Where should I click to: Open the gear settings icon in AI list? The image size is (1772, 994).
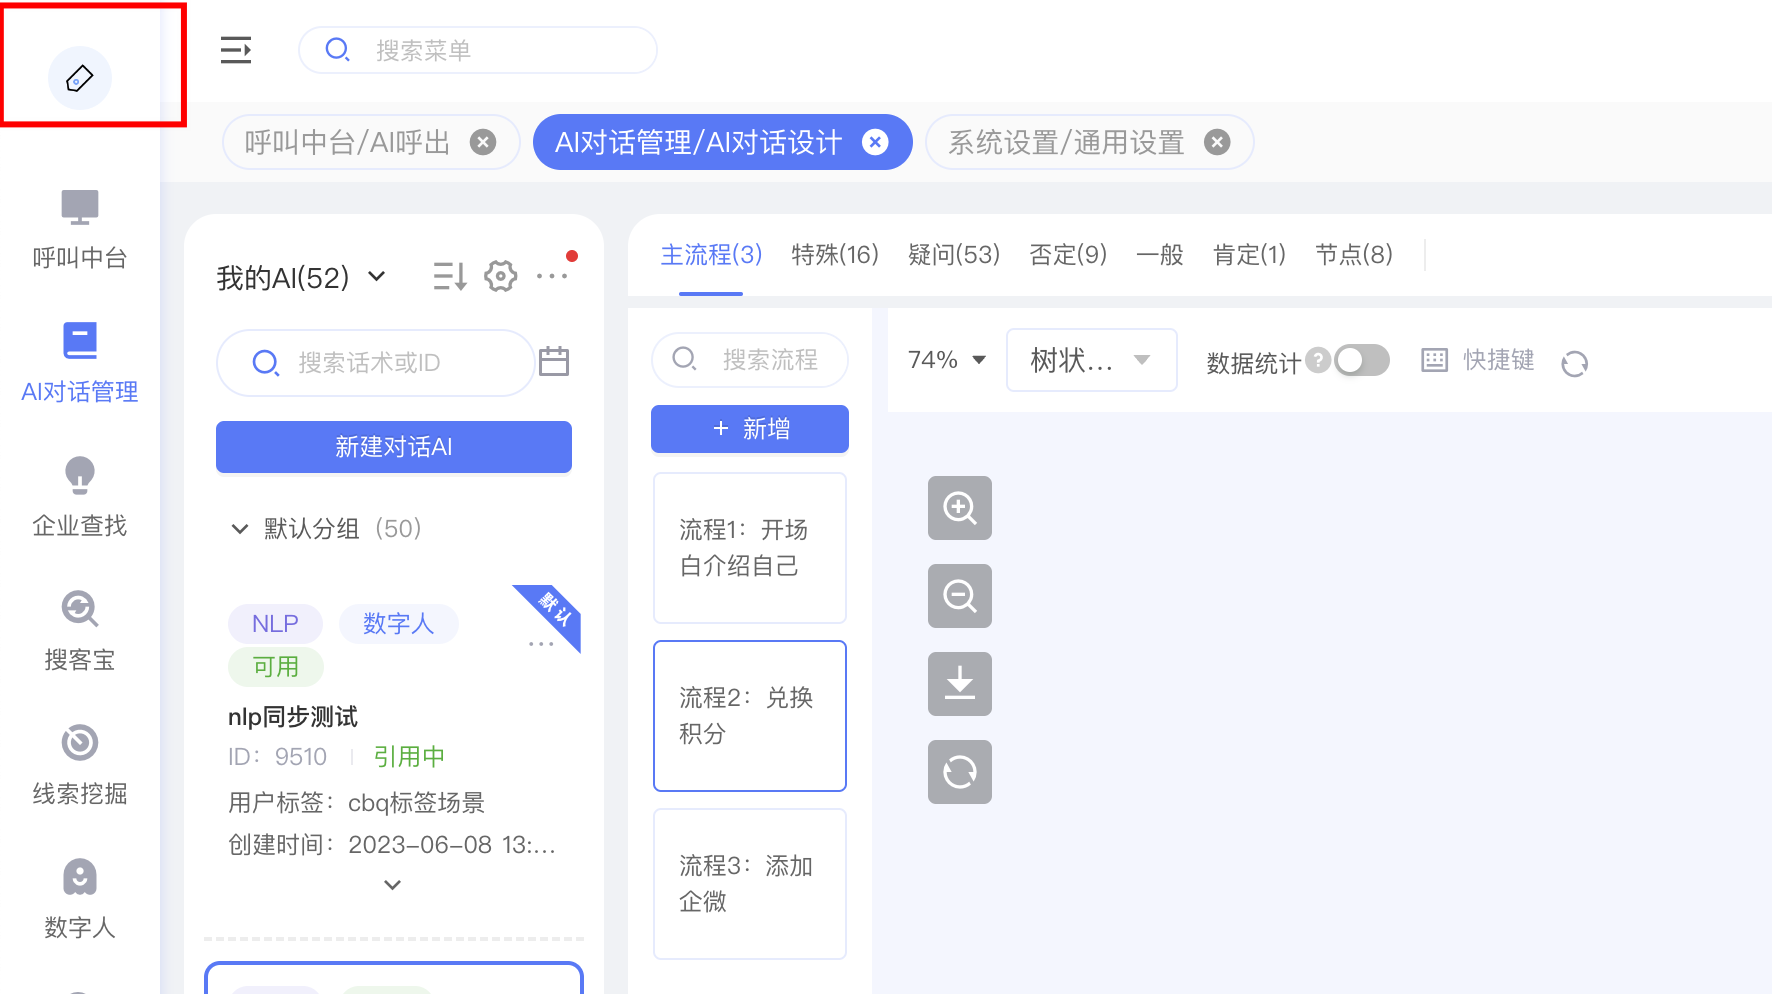[x=501, y=276]
